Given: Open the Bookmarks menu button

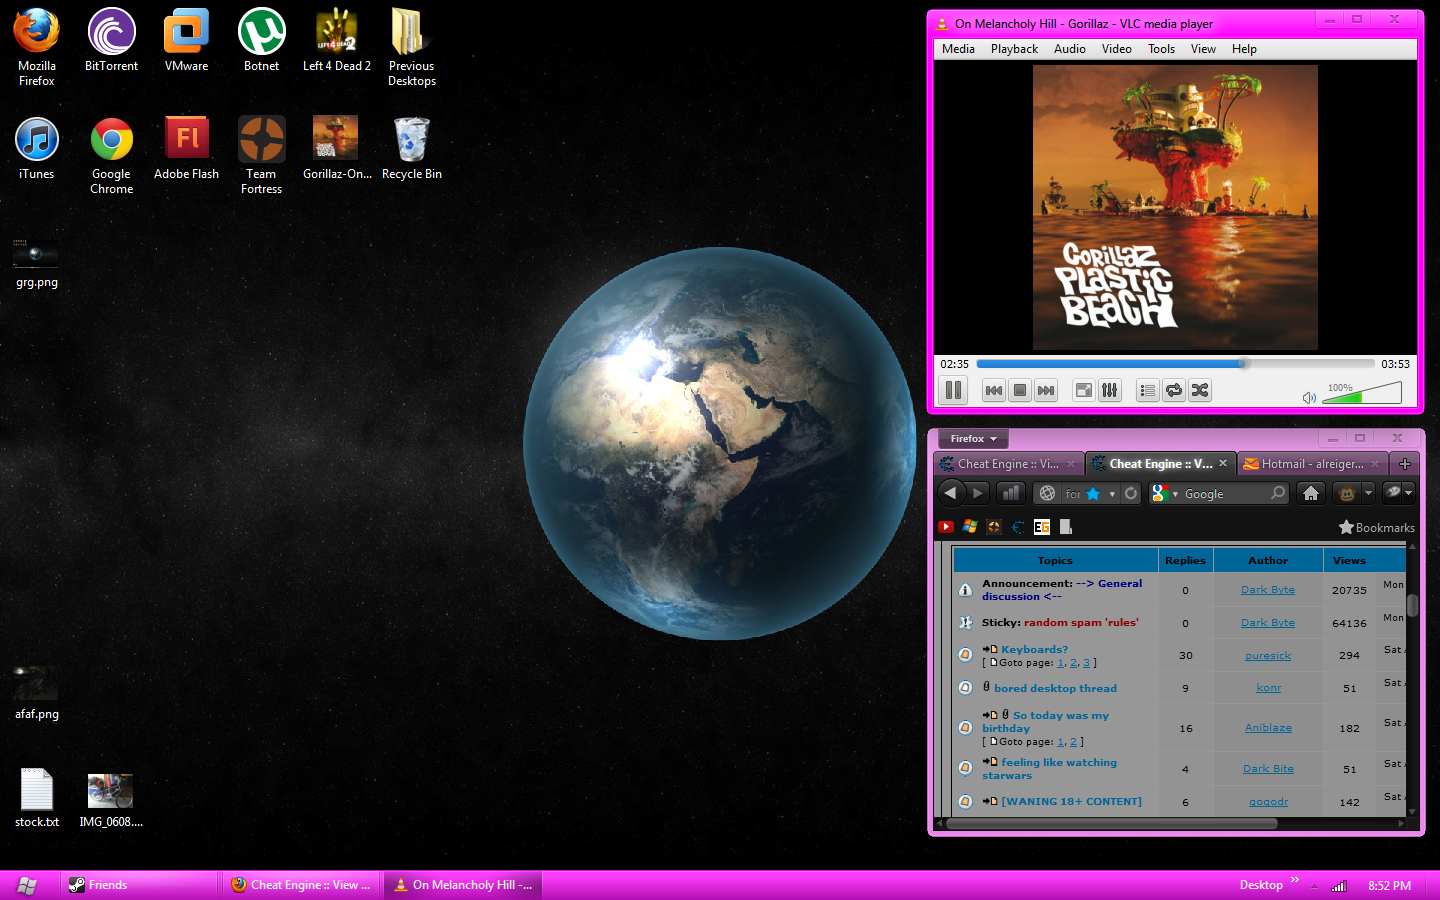Looking at the screenshot, I should click(1377, 527).
